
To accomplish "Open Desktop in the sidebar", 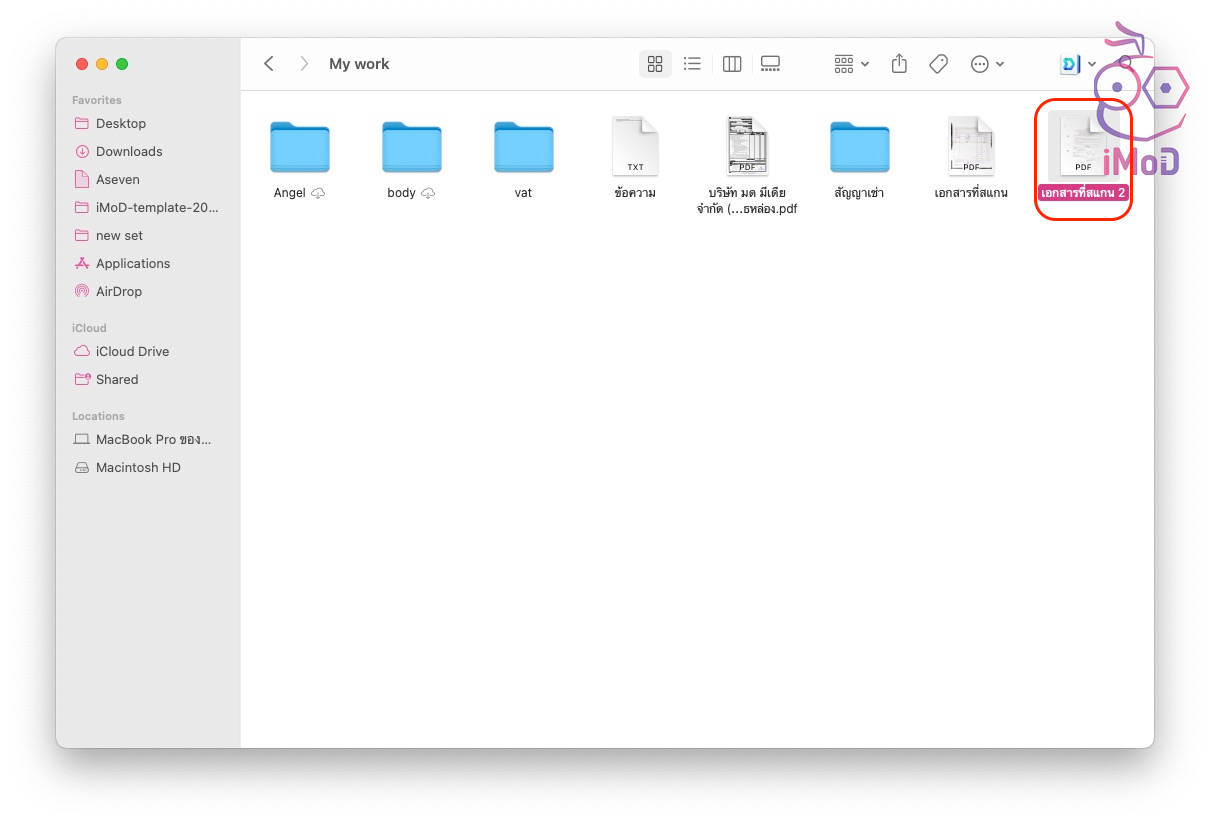I will coord(120,124).
